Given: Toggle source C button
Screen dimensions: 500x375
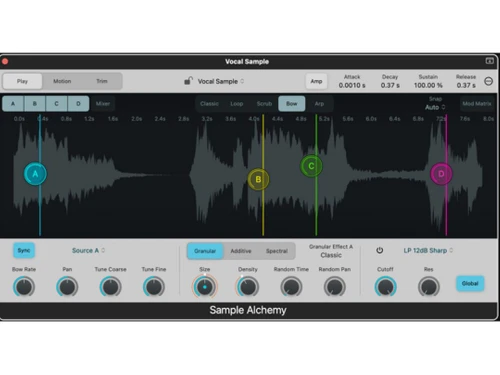Looking at the screenshot, I should pyautogui.click(x=56, y=104).
